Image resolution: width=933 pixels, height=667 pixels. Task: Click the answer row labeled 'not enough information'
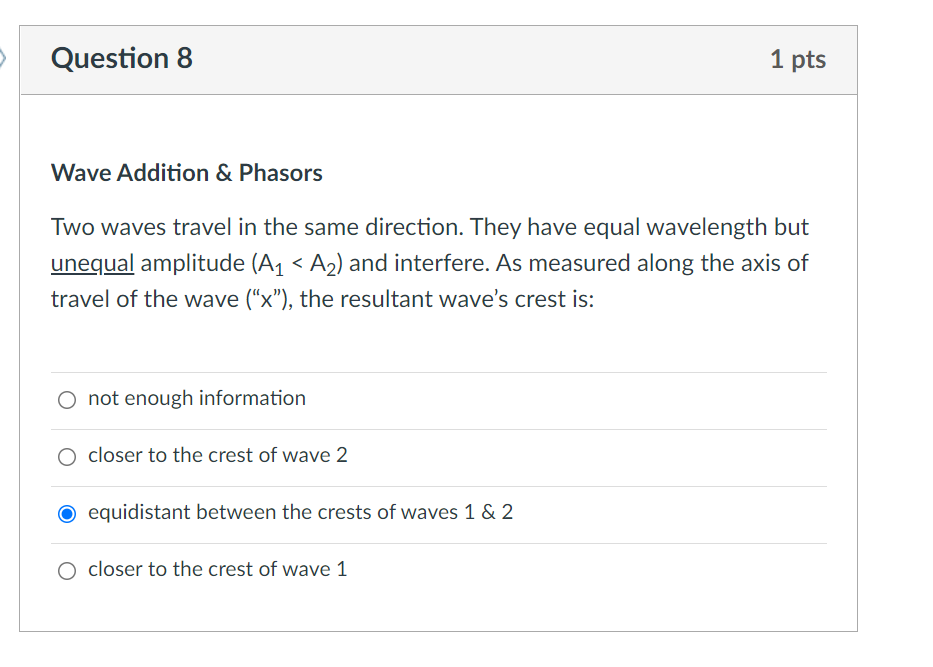click(196, 398)
